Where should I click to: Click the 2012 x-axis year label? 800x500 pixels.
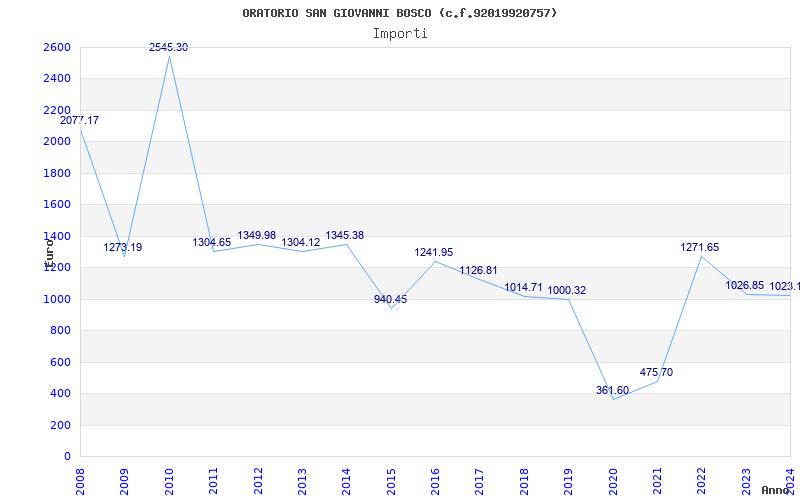pos(258,481)
